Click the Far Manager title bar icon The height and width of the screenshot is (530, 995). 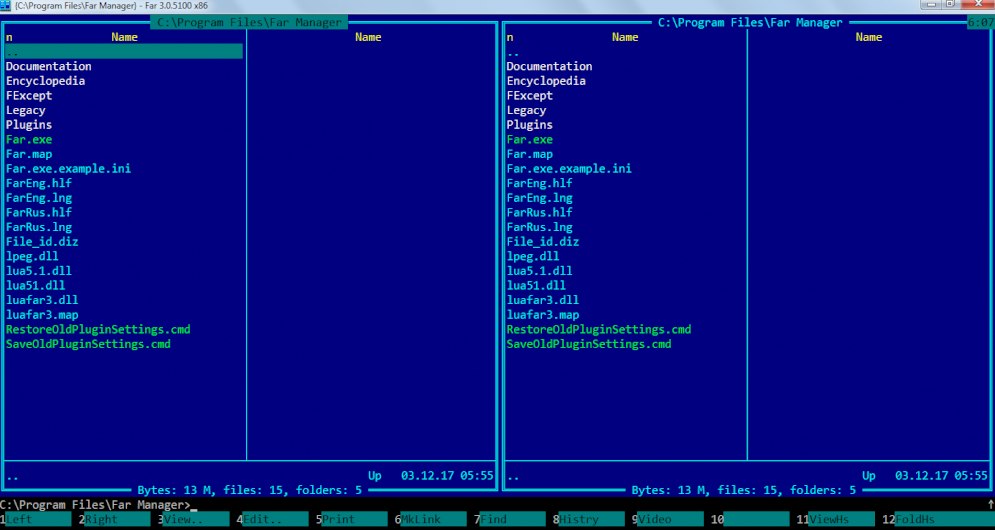click(6, 5)
